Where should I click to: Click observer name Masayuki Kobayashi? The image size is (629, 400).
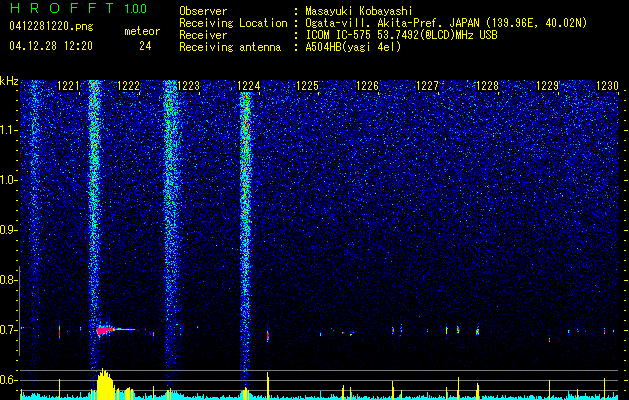coord(359,11)
